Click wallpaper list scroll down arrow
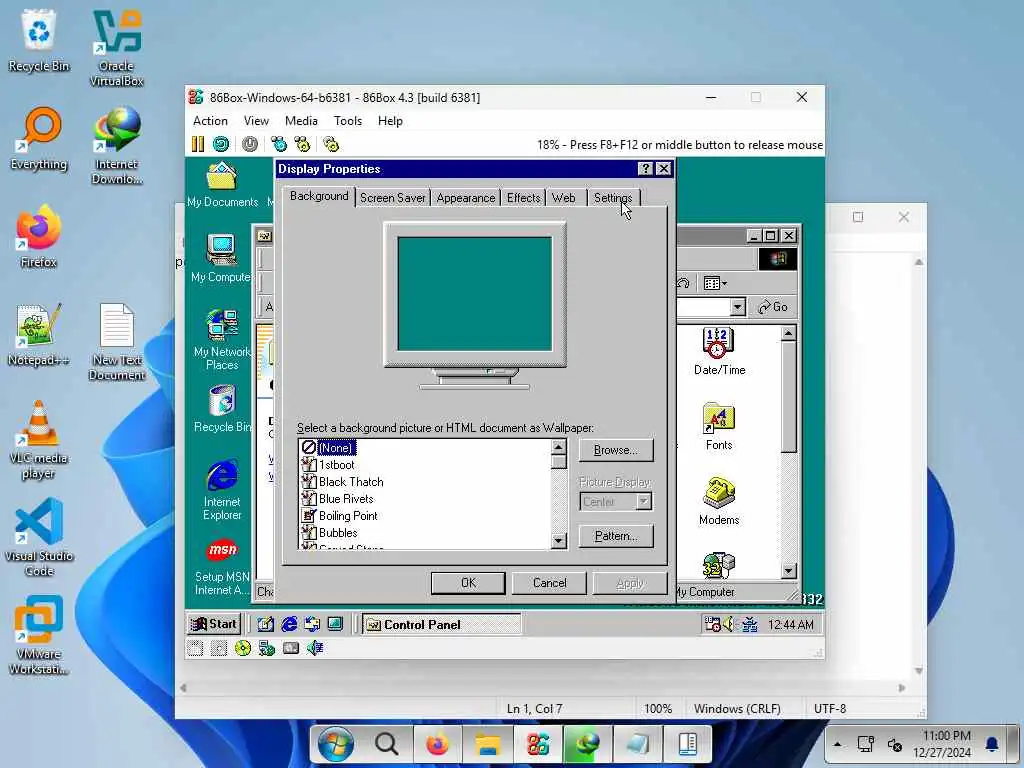This screenshot has width=1024, height=768. click(x=558, y=541)
